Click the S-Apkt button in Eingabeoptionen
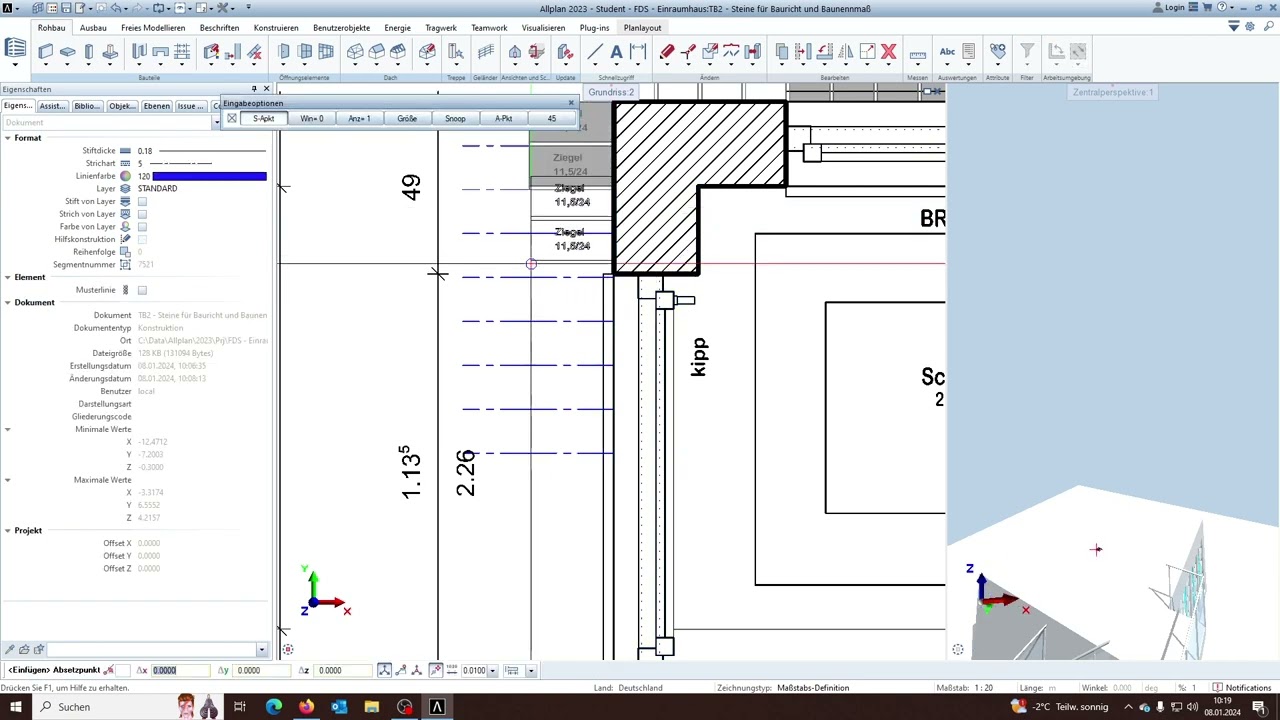Viewport: 1280px width, 720px height. 264,118
